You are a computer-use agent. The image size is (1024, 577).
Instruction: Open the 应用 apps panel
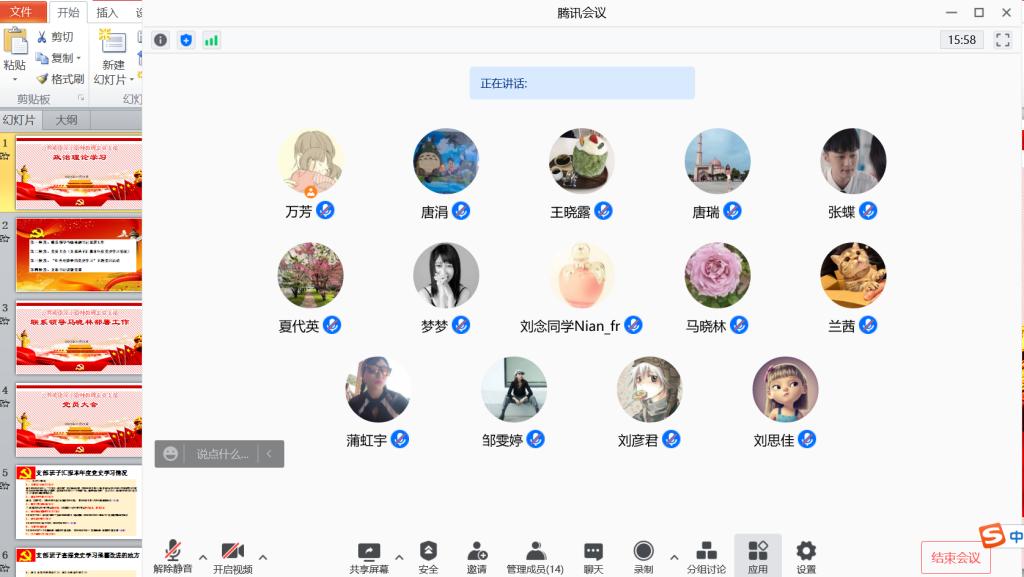pyautogui.click(x=758, y=557)
